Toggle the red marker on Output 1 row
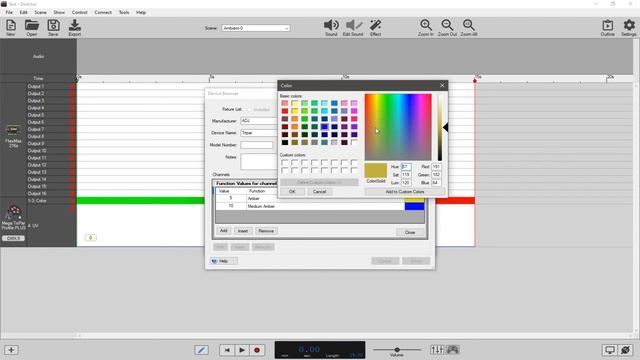This screenshot has width=640, height=360. coord(72,87)
